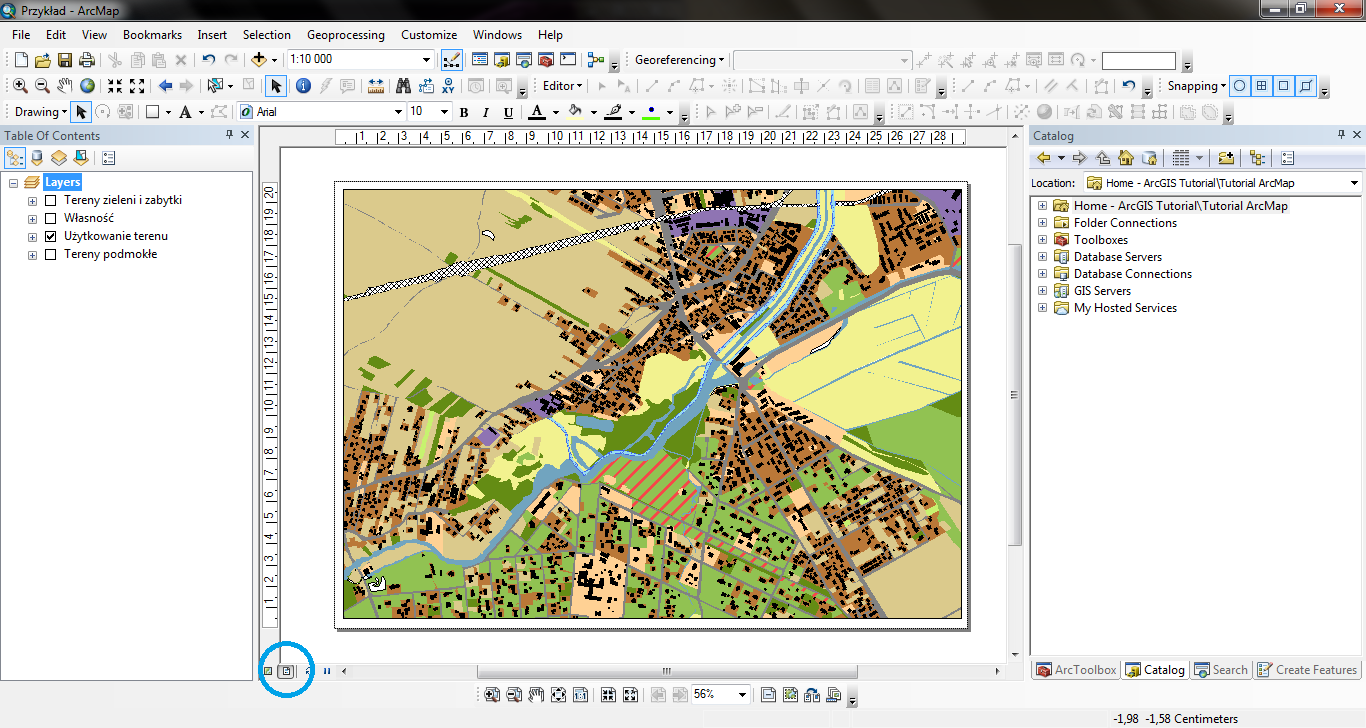Open the Editor dropdown button

tap(562, 86)
